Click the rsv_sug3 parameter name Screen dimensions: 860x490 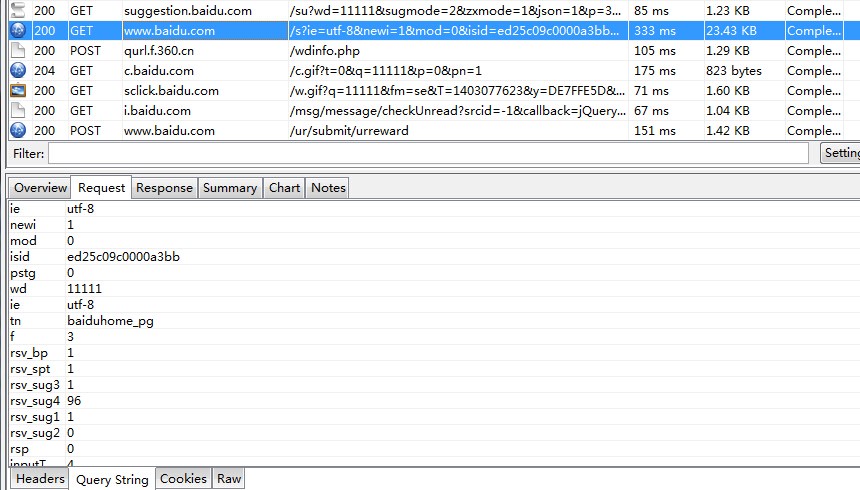click(x=35, y=385)
